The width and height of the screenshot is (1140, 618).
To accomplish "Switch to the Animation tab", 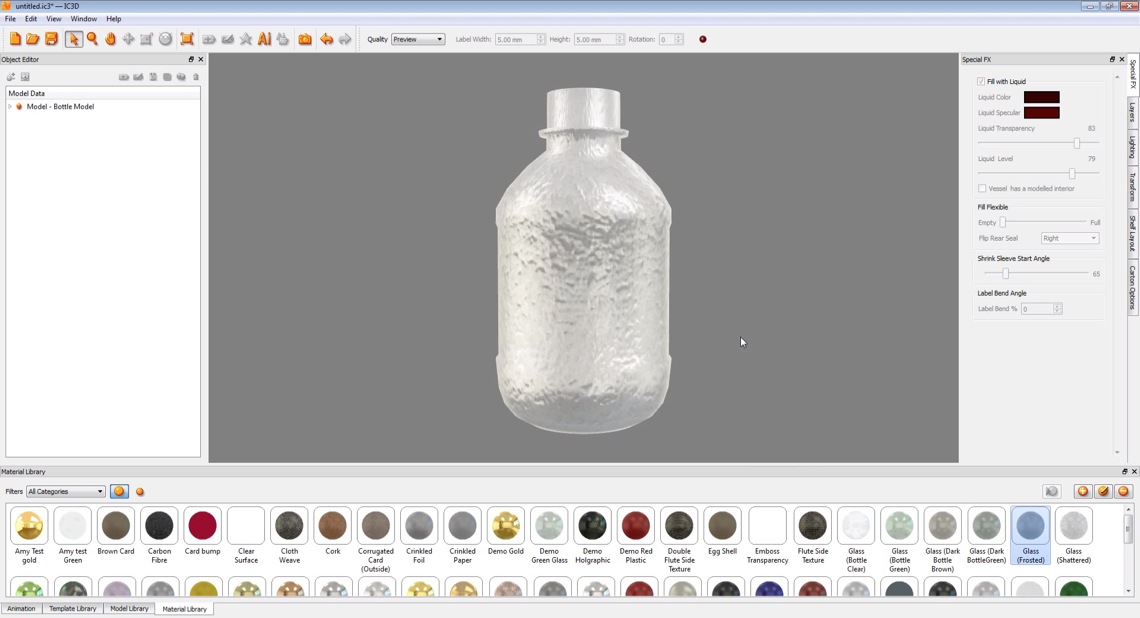I will tap(21, 609).
